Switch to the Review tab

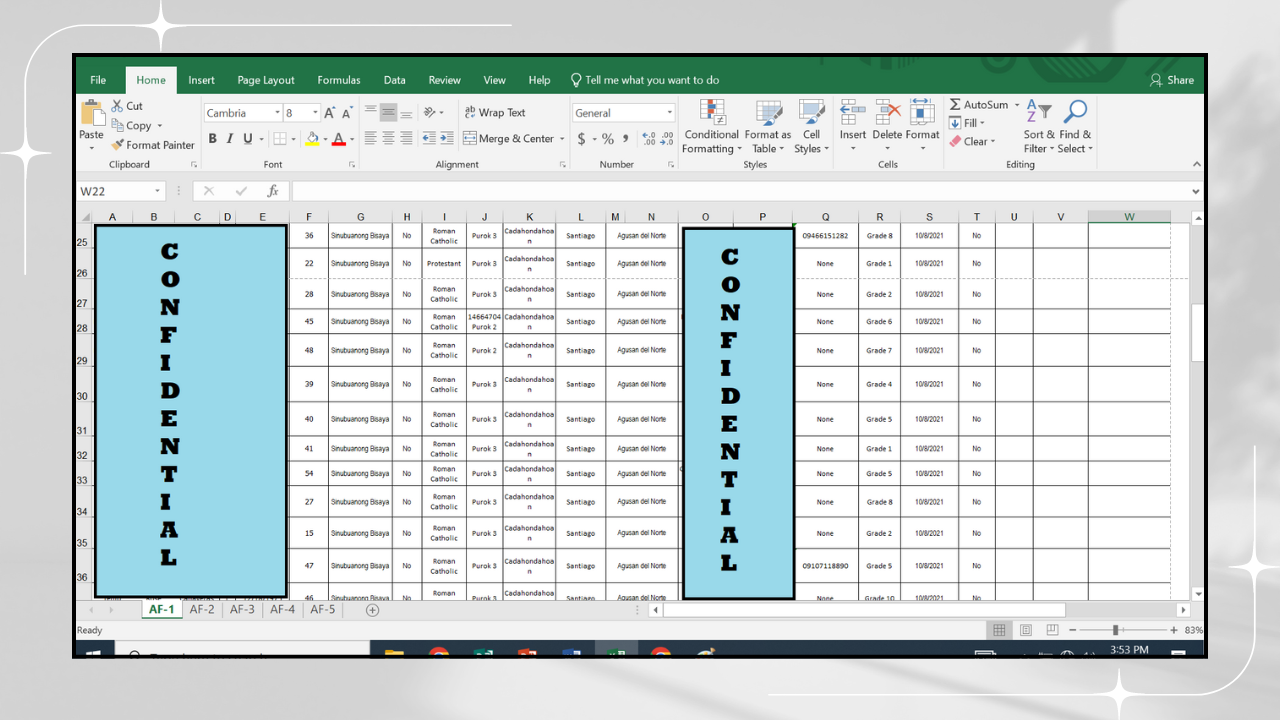pos(445,80)
